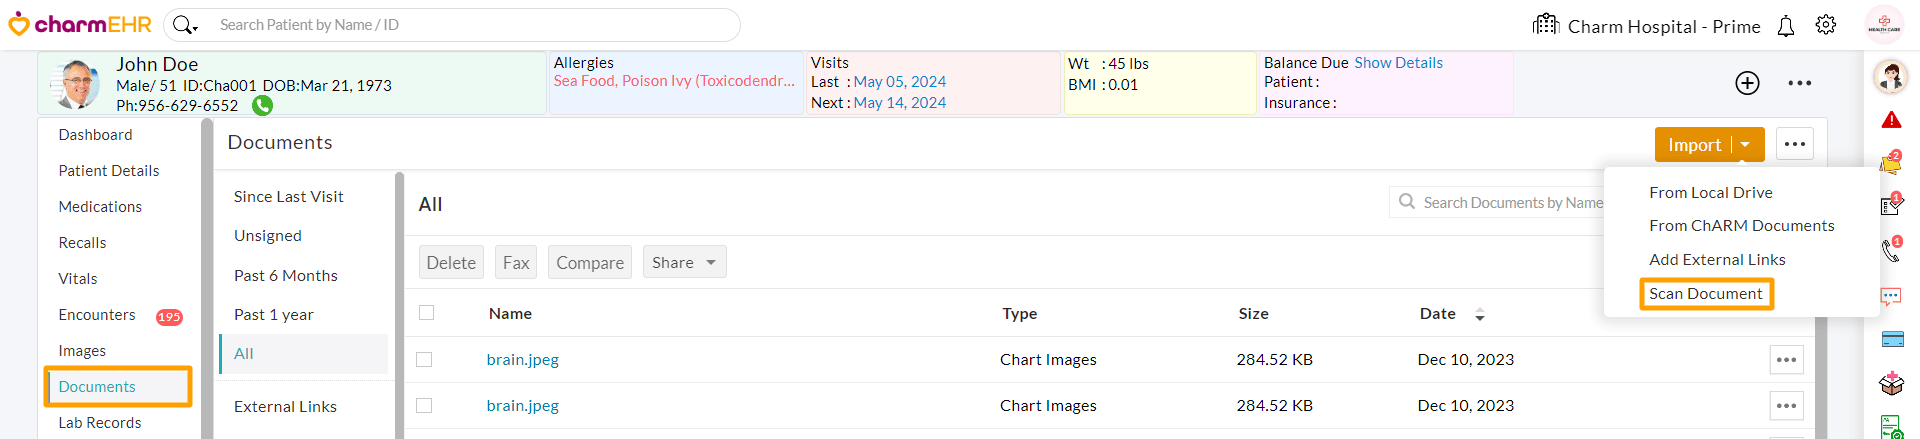Sort documents by the Date column arrows

coord(1480,315)
